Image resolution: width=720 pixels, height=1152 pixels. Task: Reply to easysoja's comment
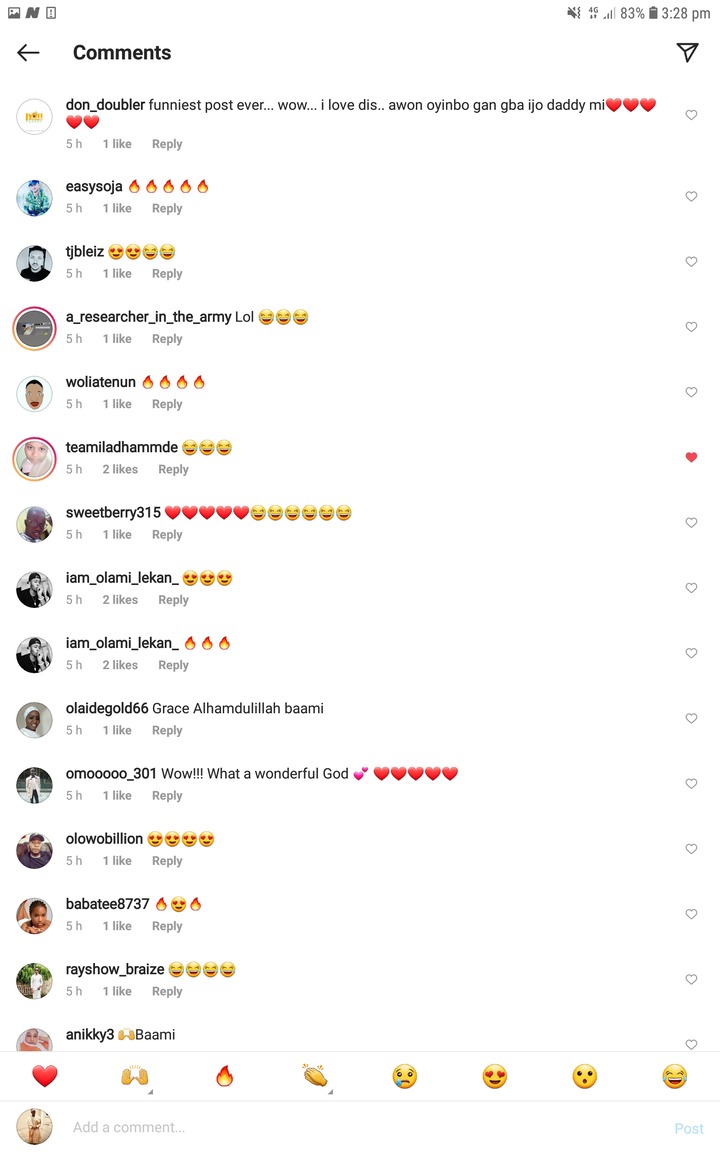[167, 209]
